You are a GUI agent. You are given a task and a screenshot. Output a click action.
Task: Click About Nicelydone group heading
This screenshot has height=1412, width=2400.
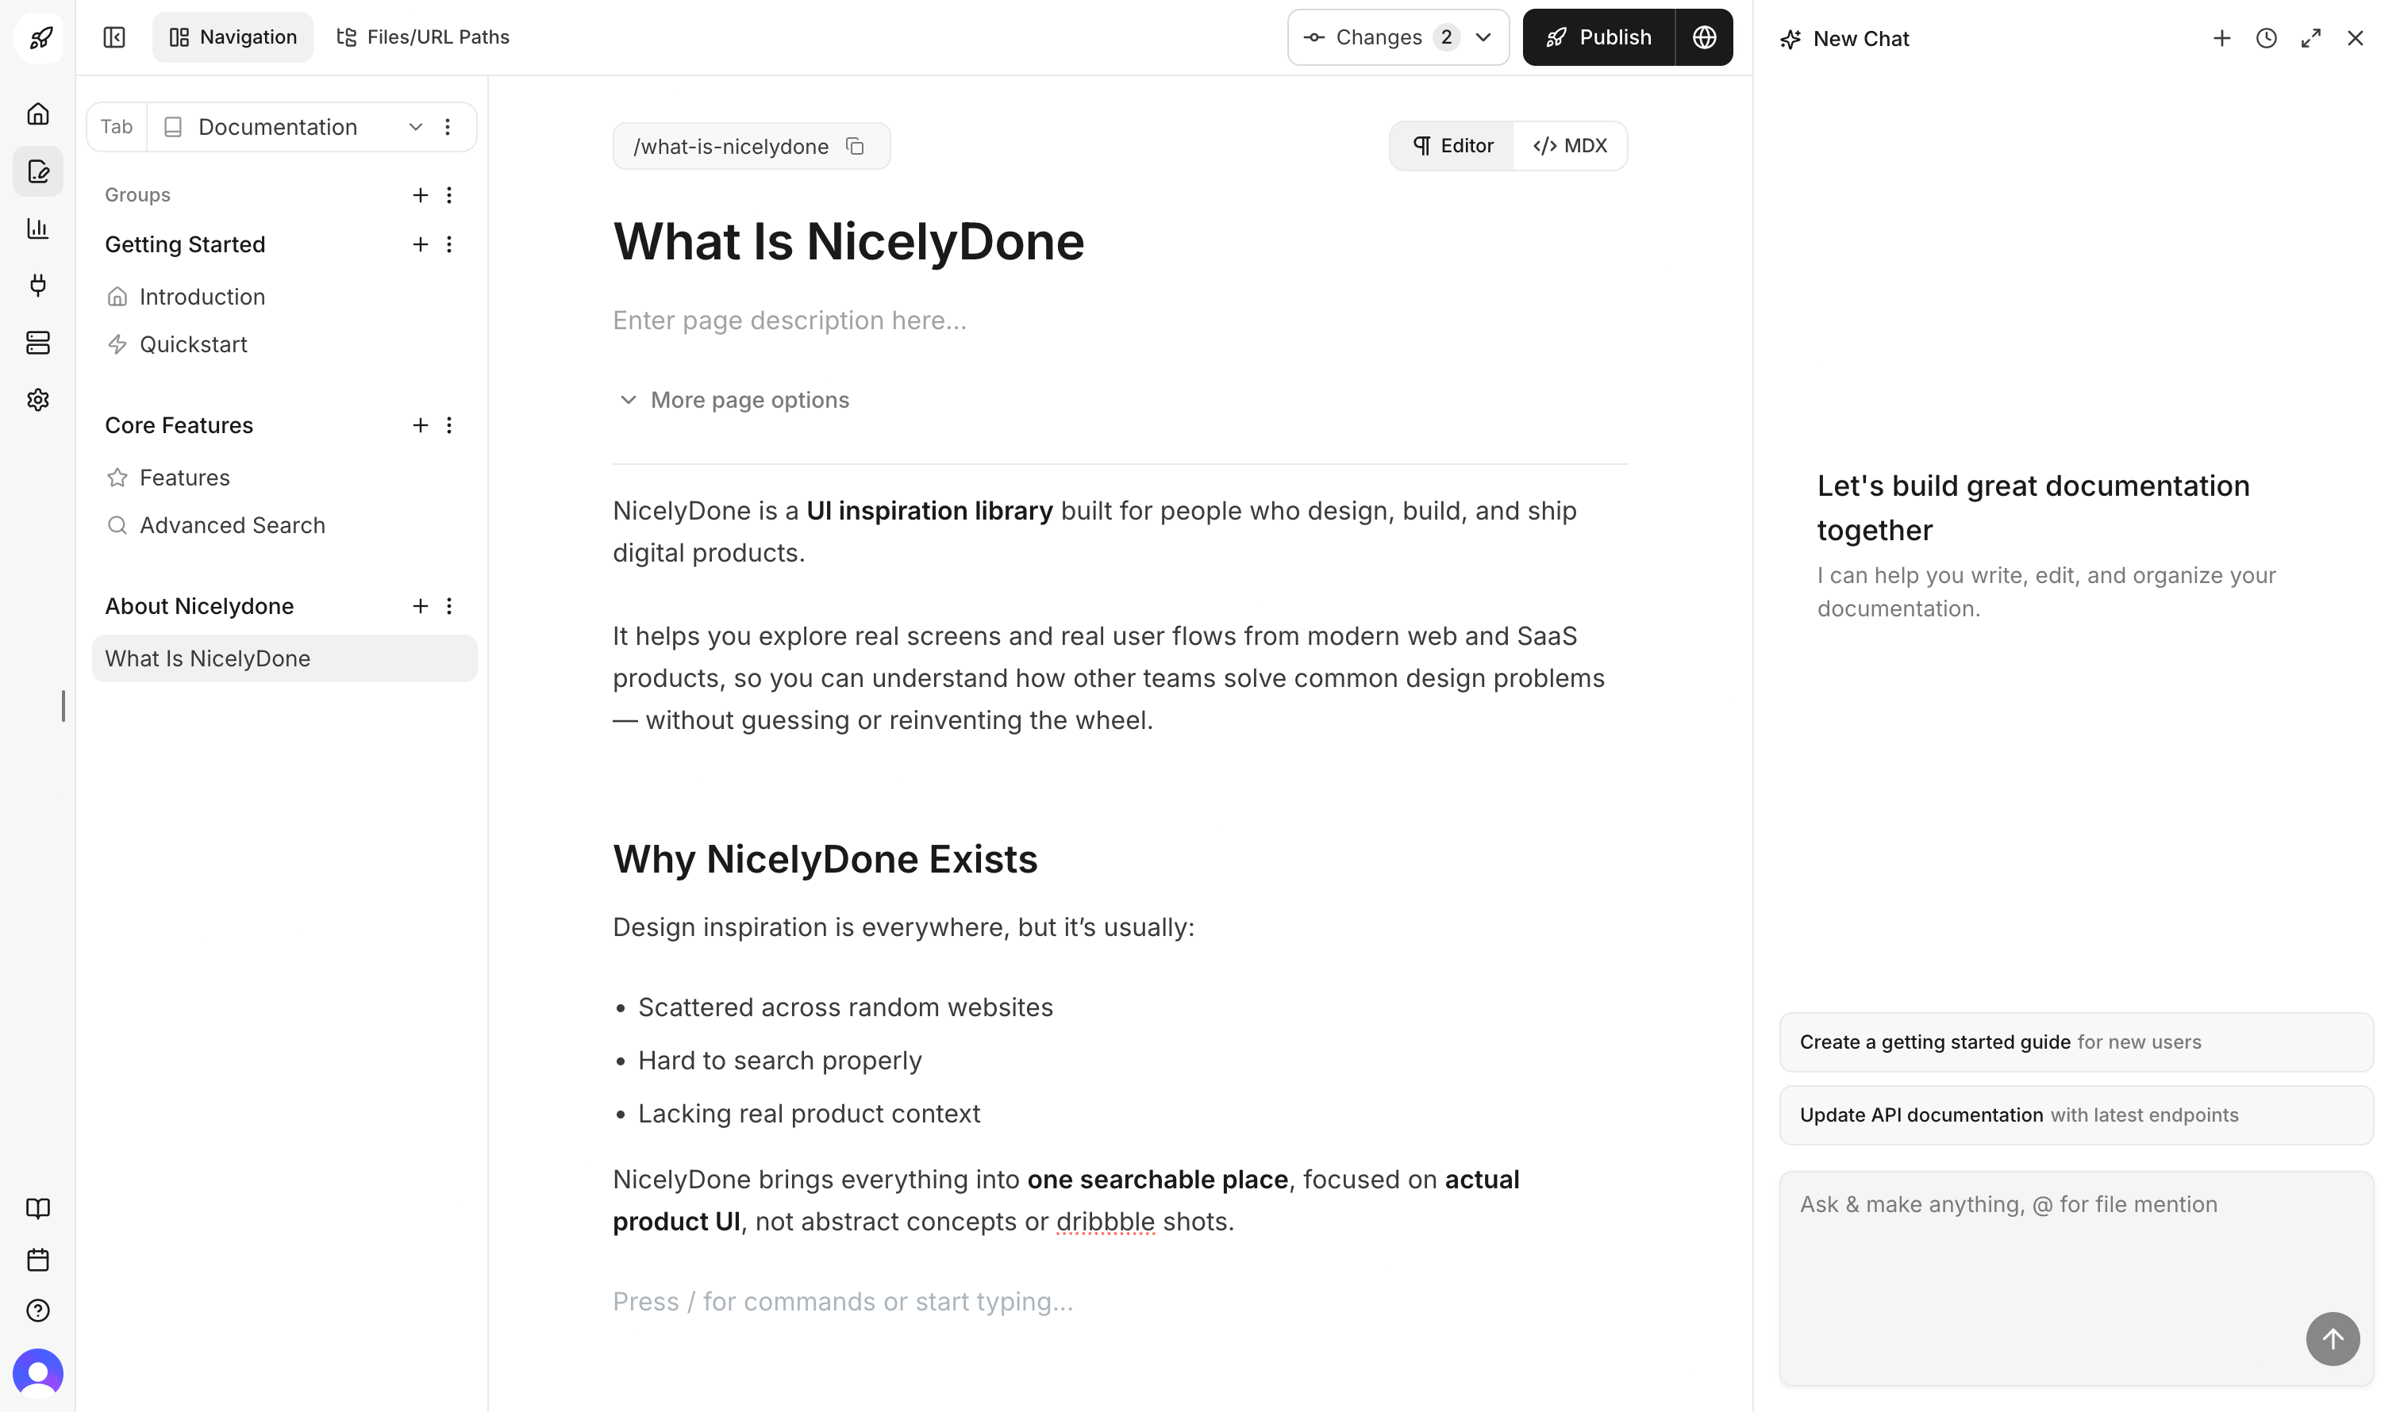click(x=199, y=606)
